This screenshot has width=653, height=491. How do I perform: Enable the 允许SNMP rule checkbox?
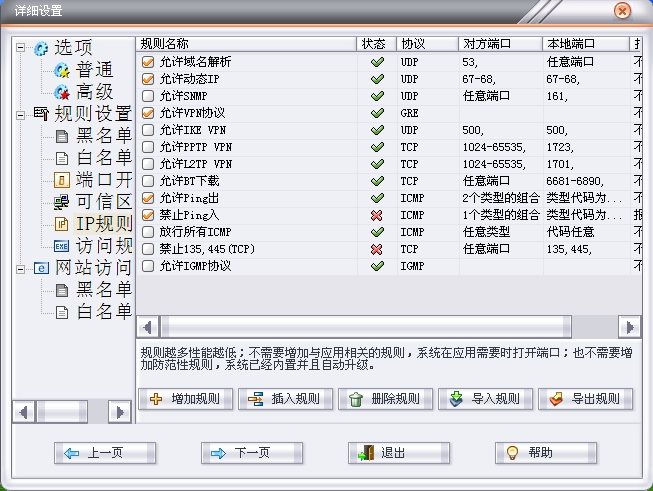(148, 96)
